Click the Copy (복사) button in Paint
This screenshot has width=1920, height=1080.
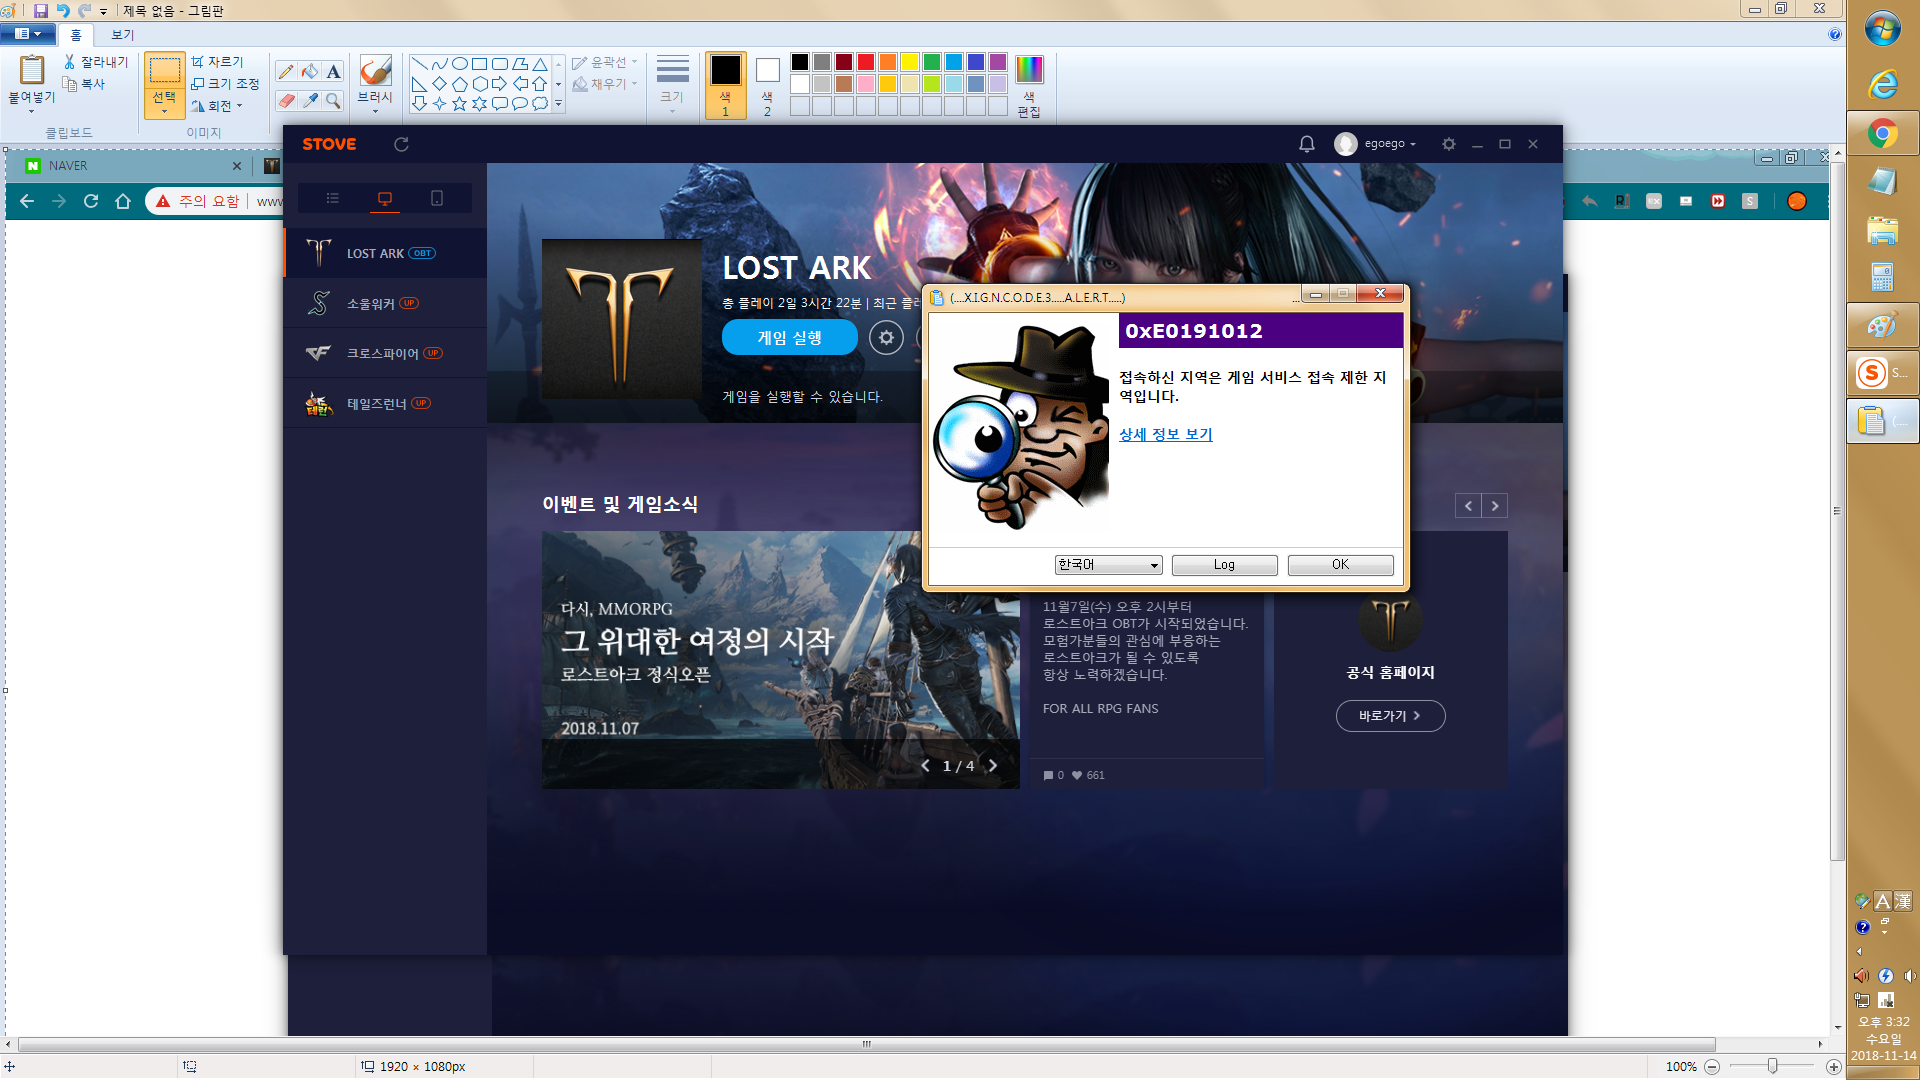pos(84,84)
